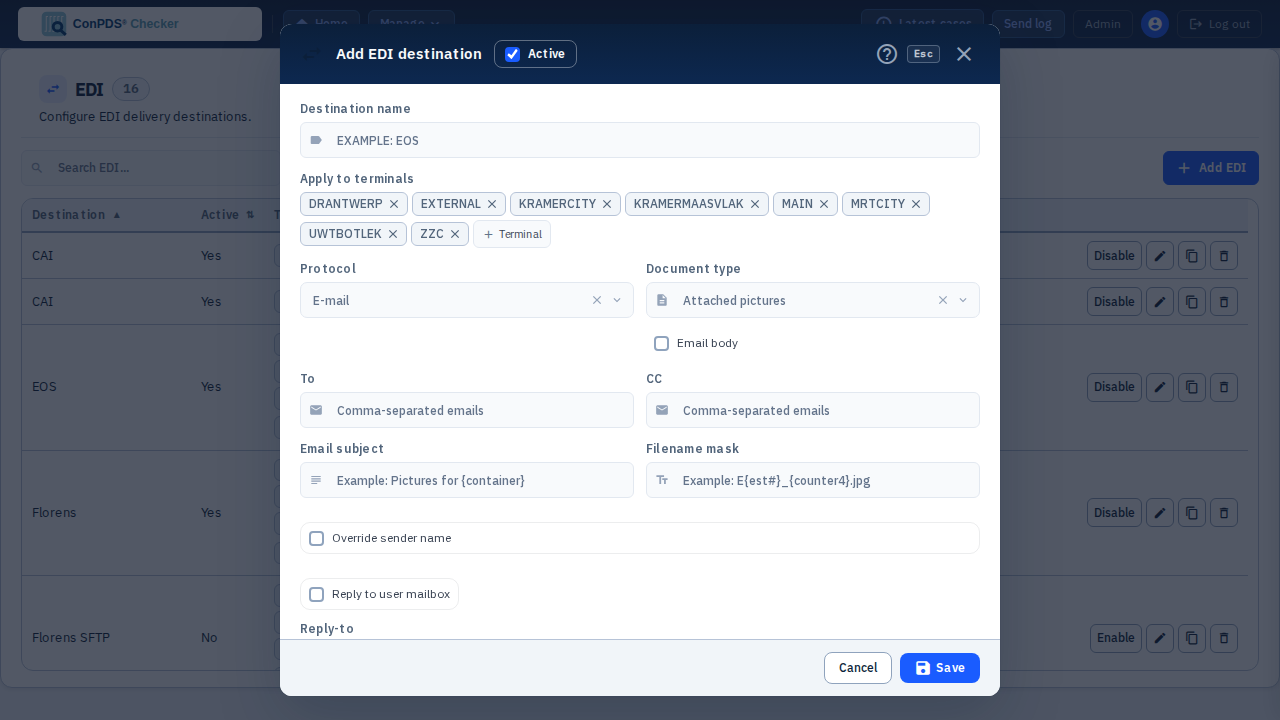Click the Search EDI field in background

click(x=150, y=168)
